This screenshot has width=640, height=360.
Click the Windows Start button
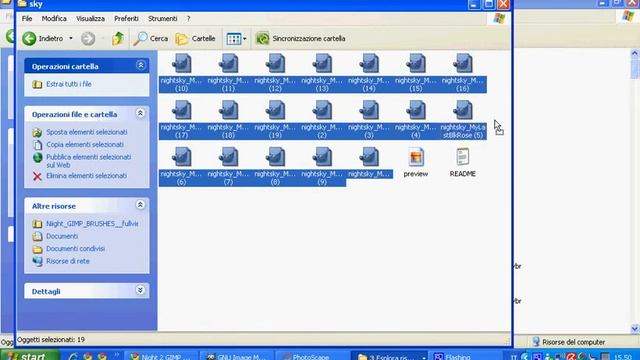(x=29, y=356)
